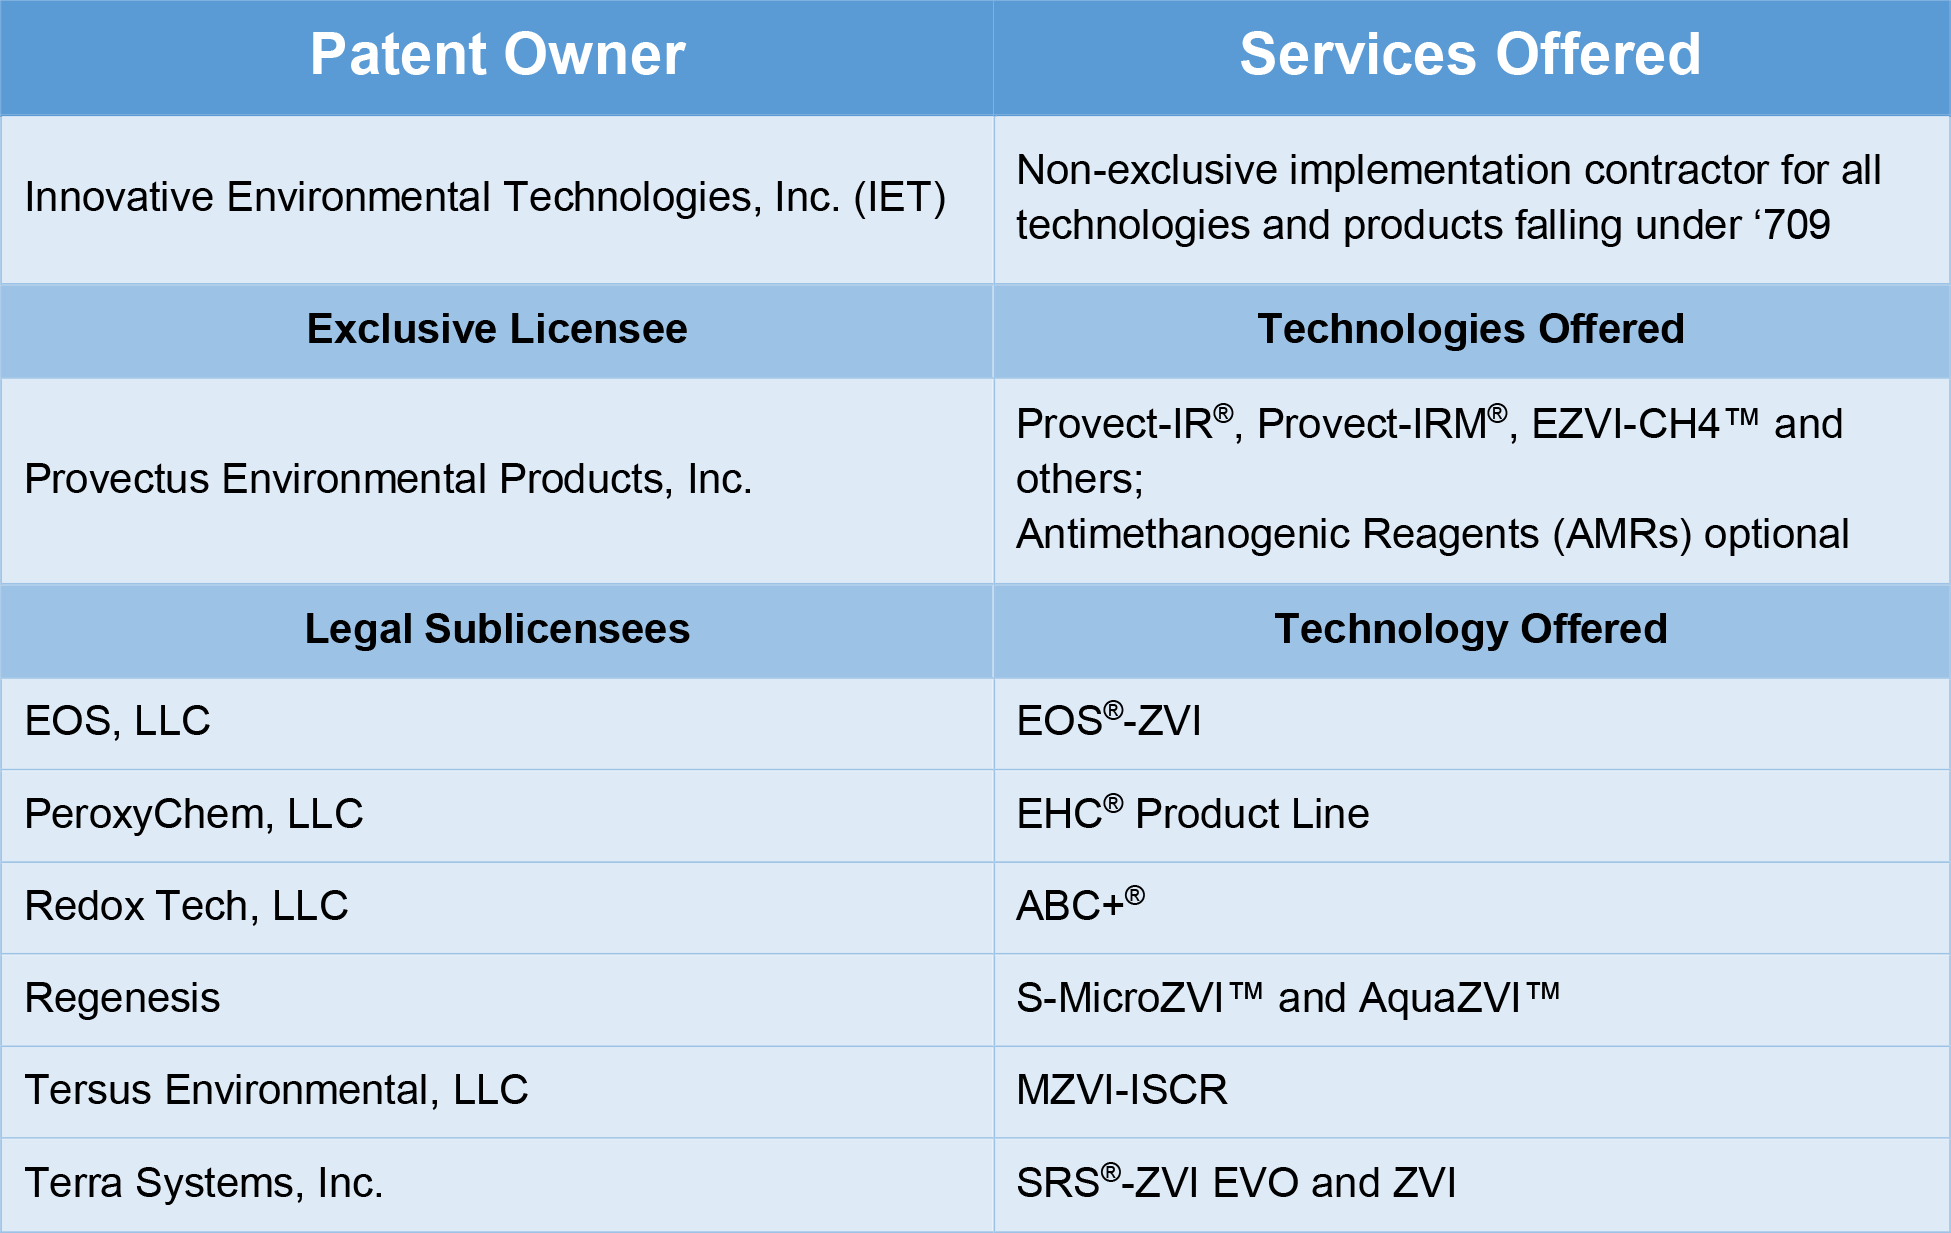Select the Redox Tech, LLC entry

click(186, 906)
